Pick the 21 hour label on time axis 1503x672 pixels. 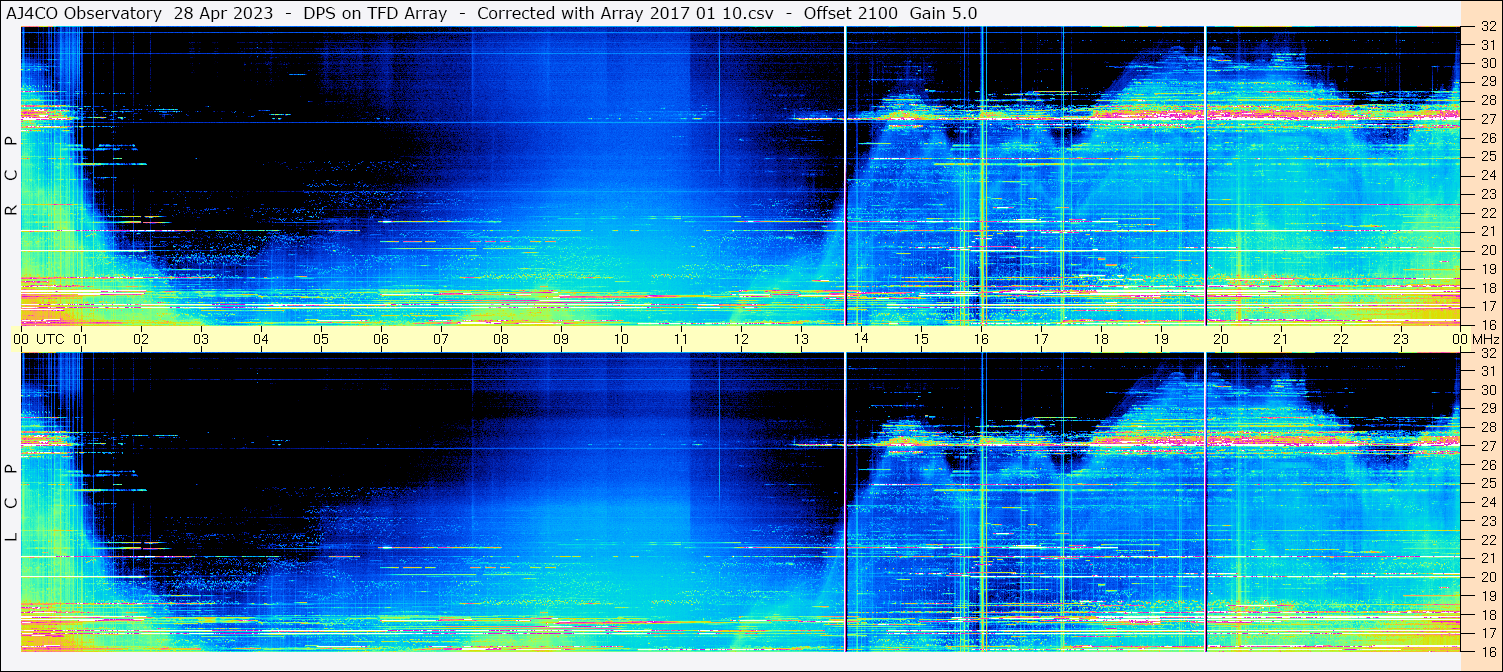1281,339
